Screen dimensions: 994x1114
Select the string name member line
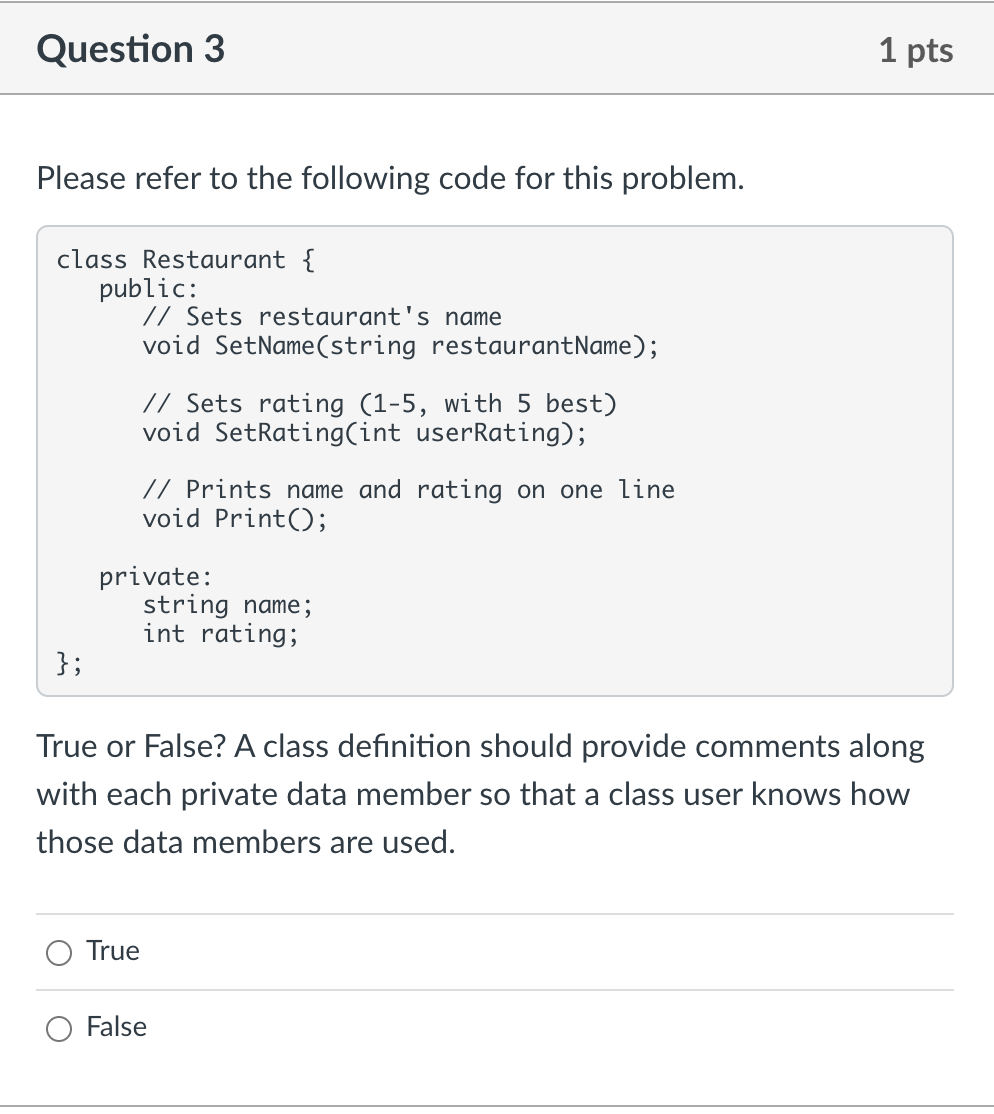click(x=228, y=604)
